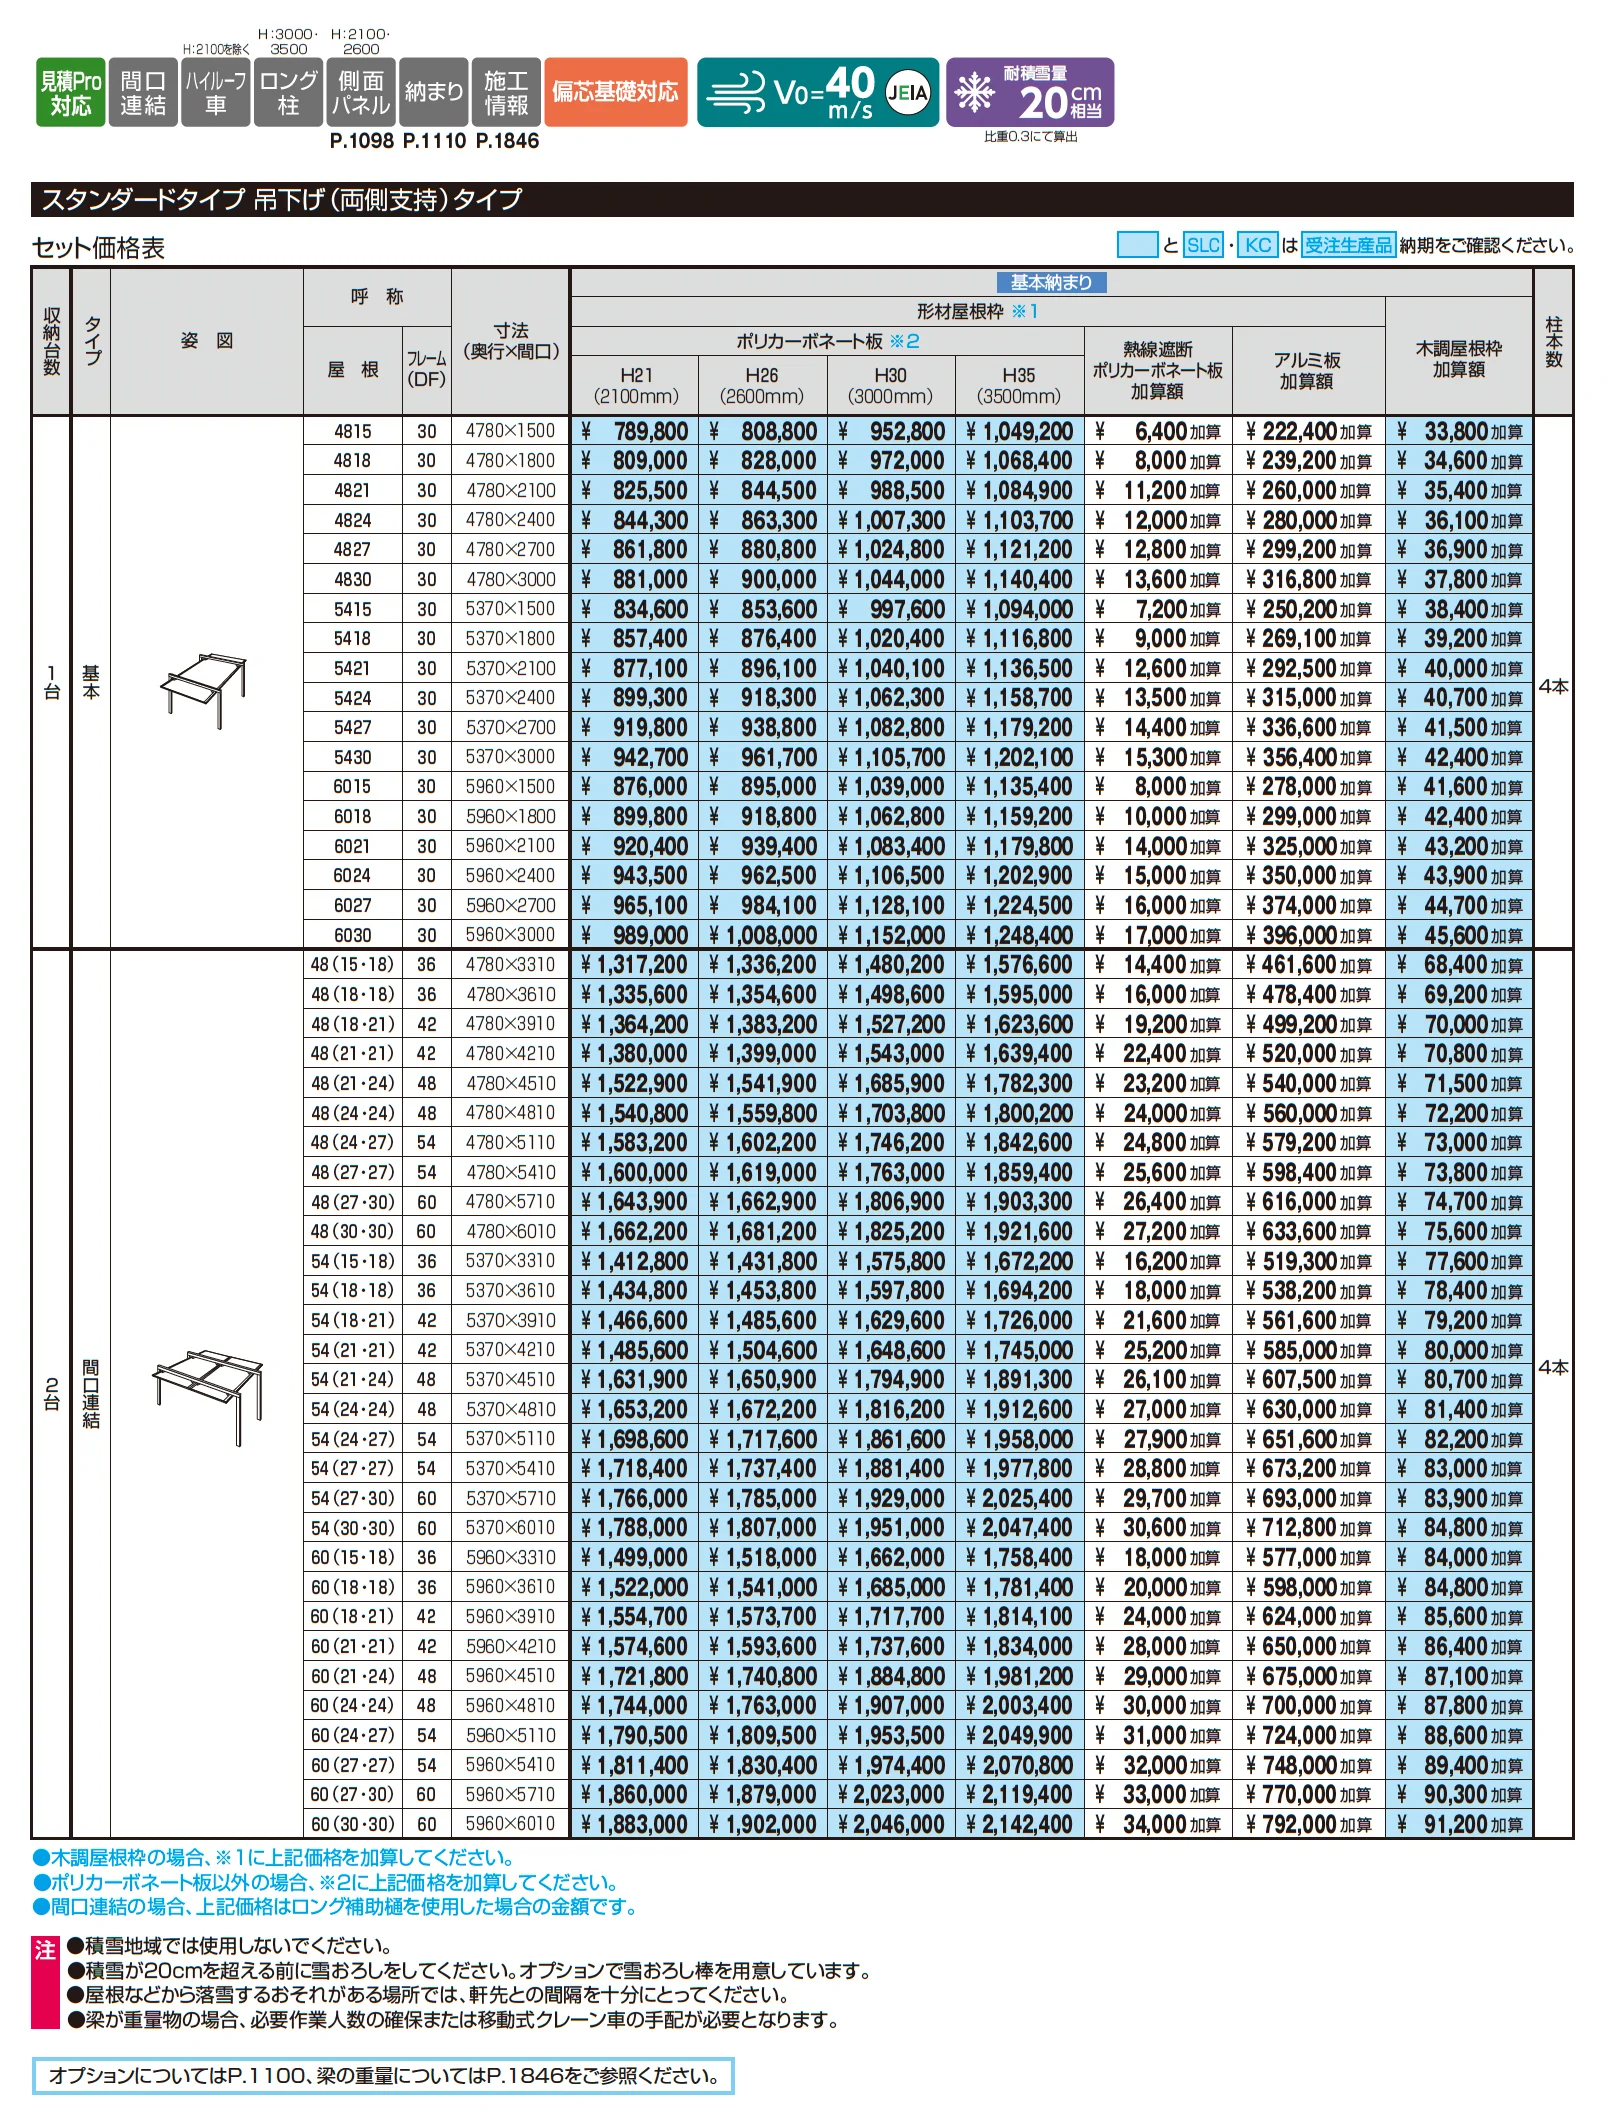
Task: Click the H21 (2100mm) column header
Action: [636, 386]
